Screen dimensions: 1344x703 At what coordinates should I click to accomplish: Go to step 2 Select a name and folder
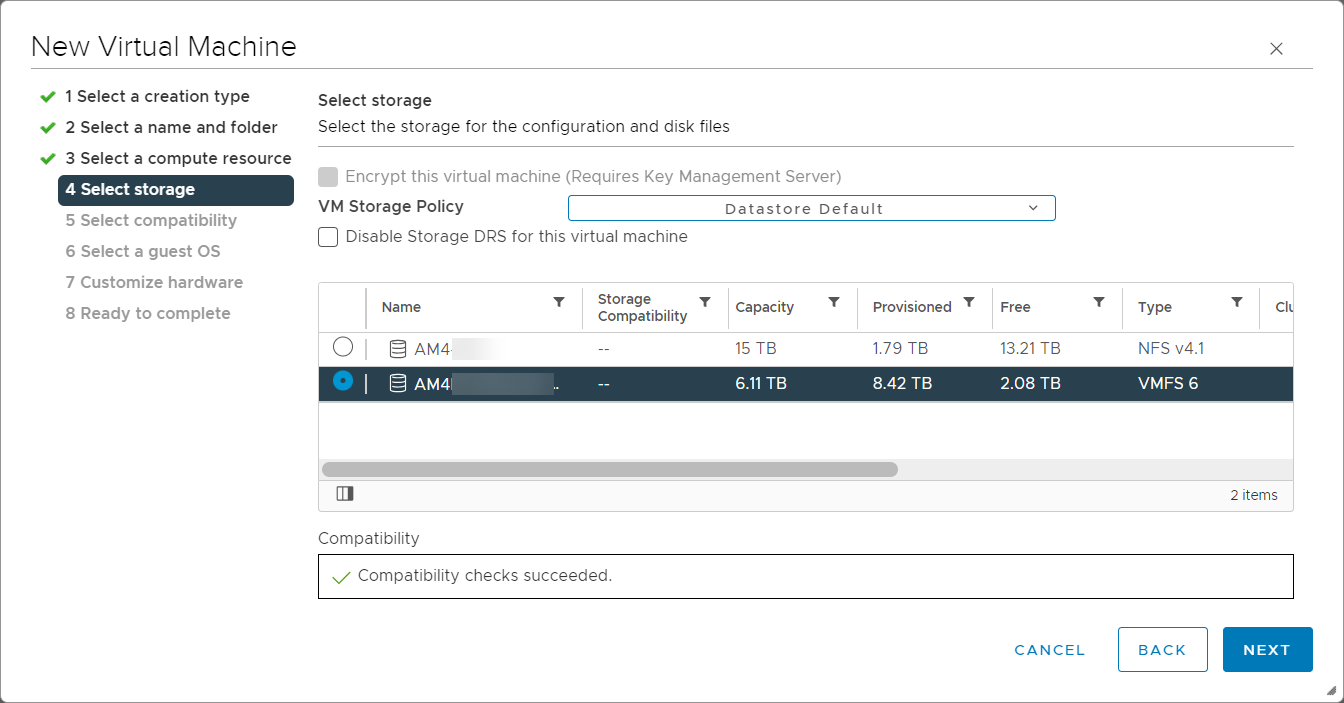click(x=171, y=128)
